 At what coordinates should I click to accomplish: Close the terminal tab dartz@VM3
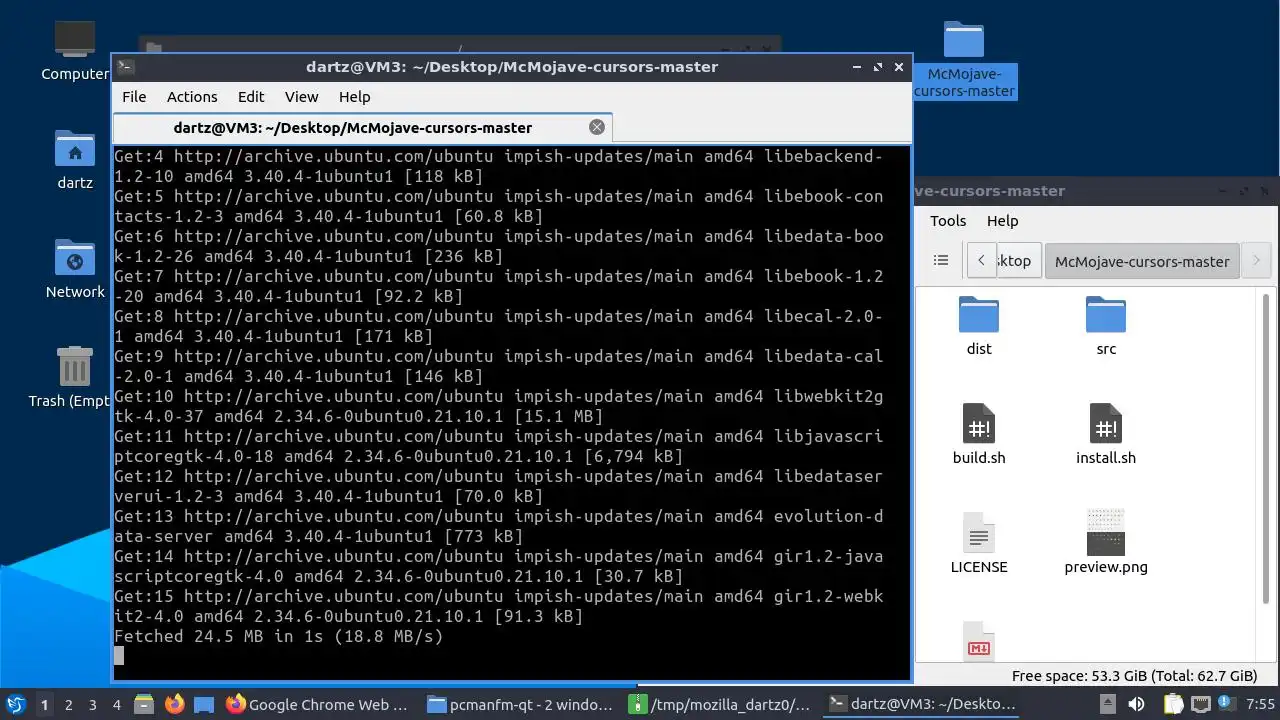click(x=597, y=127)
